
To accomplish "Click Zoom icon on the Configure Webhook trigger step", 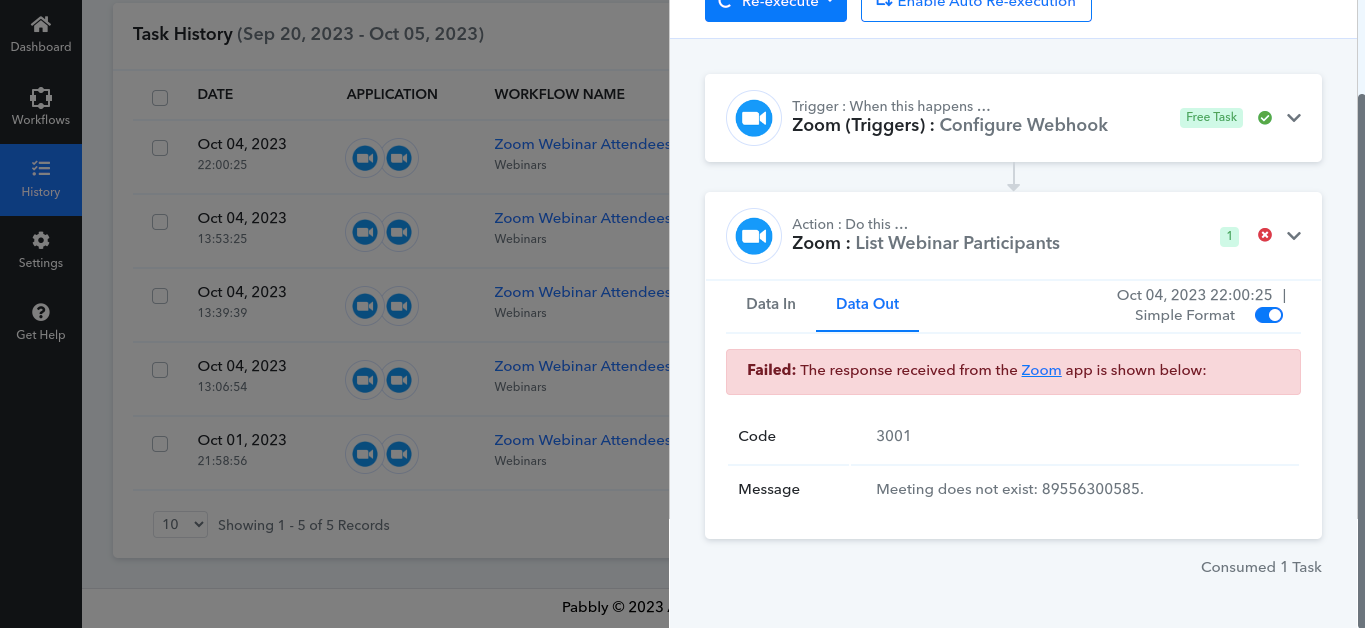I will (x=754, y=118).
